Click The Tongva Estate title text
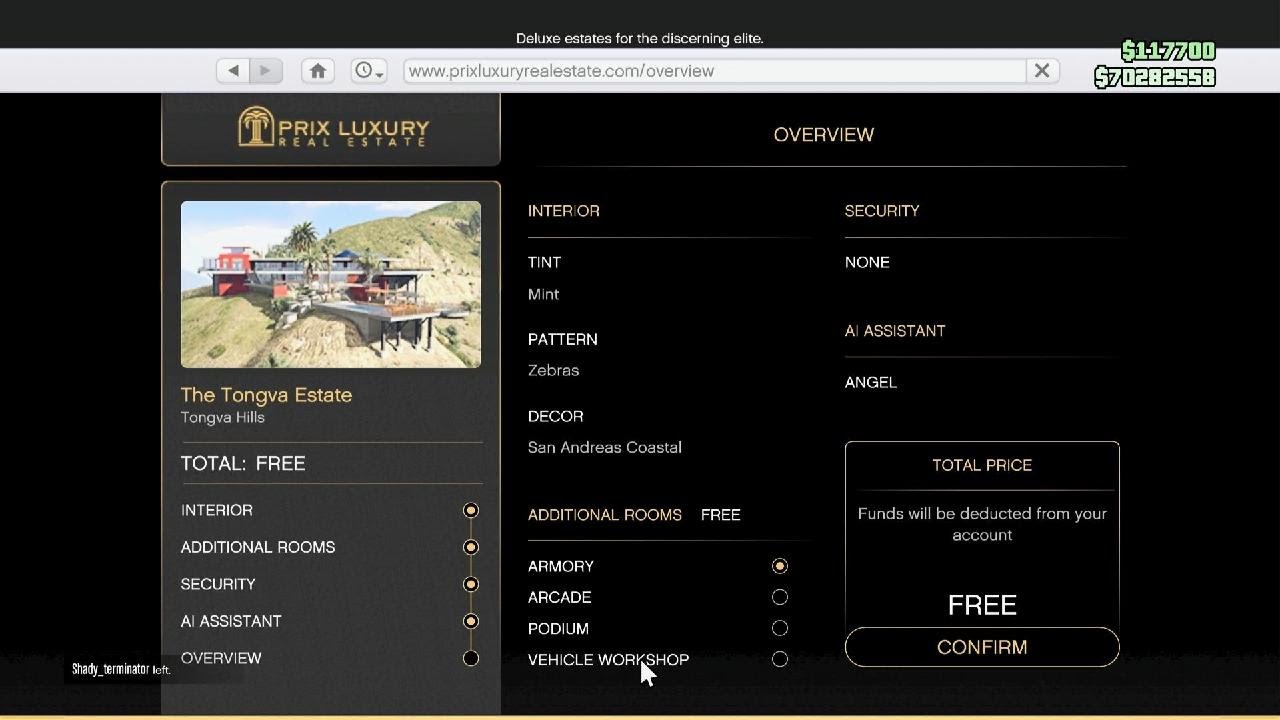1280x720 pixels. 267,395
